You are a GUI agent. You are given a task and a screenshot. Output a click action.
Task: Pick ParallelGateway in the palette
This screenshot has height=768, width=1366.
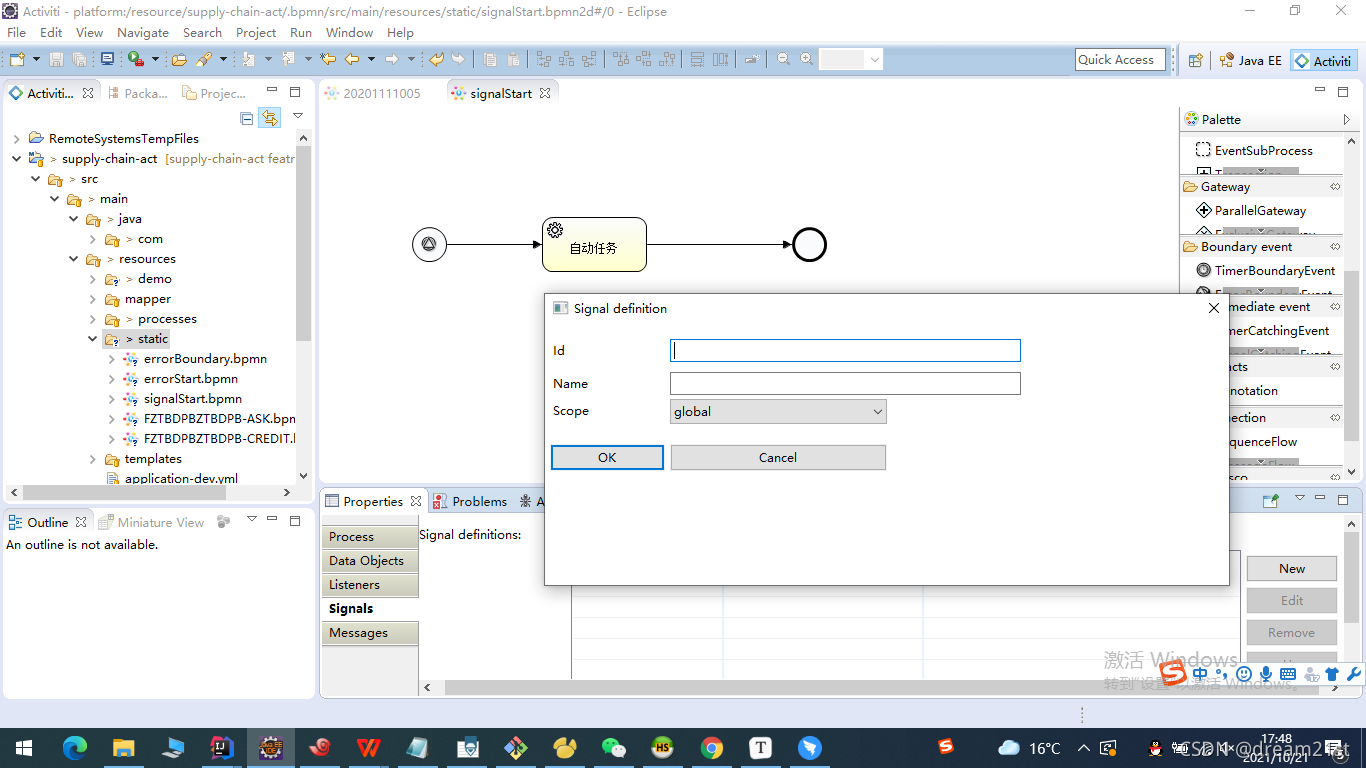1251,210
